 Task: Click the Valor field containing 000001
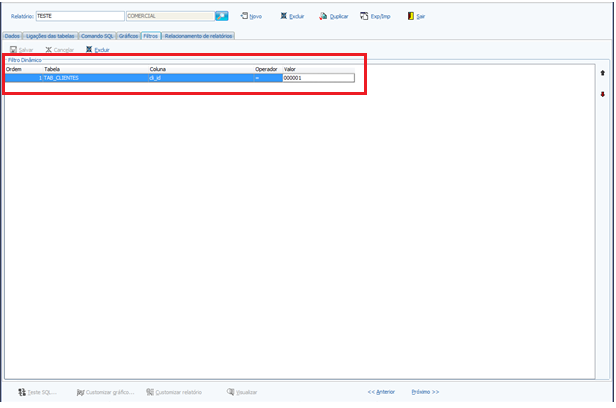(x=319, y=78)
